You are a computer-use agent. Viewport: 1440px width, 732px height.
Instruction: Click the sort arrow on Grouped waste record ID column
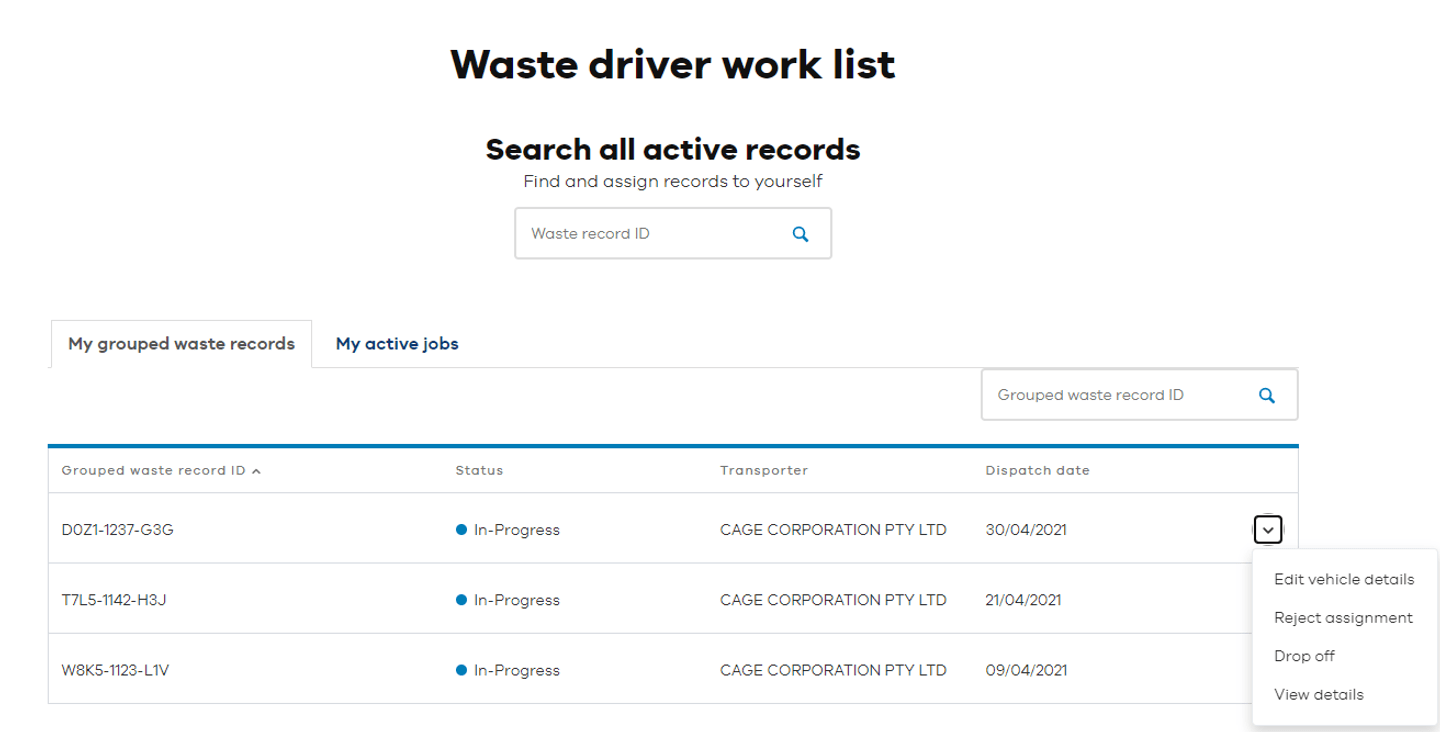point(257,470)
